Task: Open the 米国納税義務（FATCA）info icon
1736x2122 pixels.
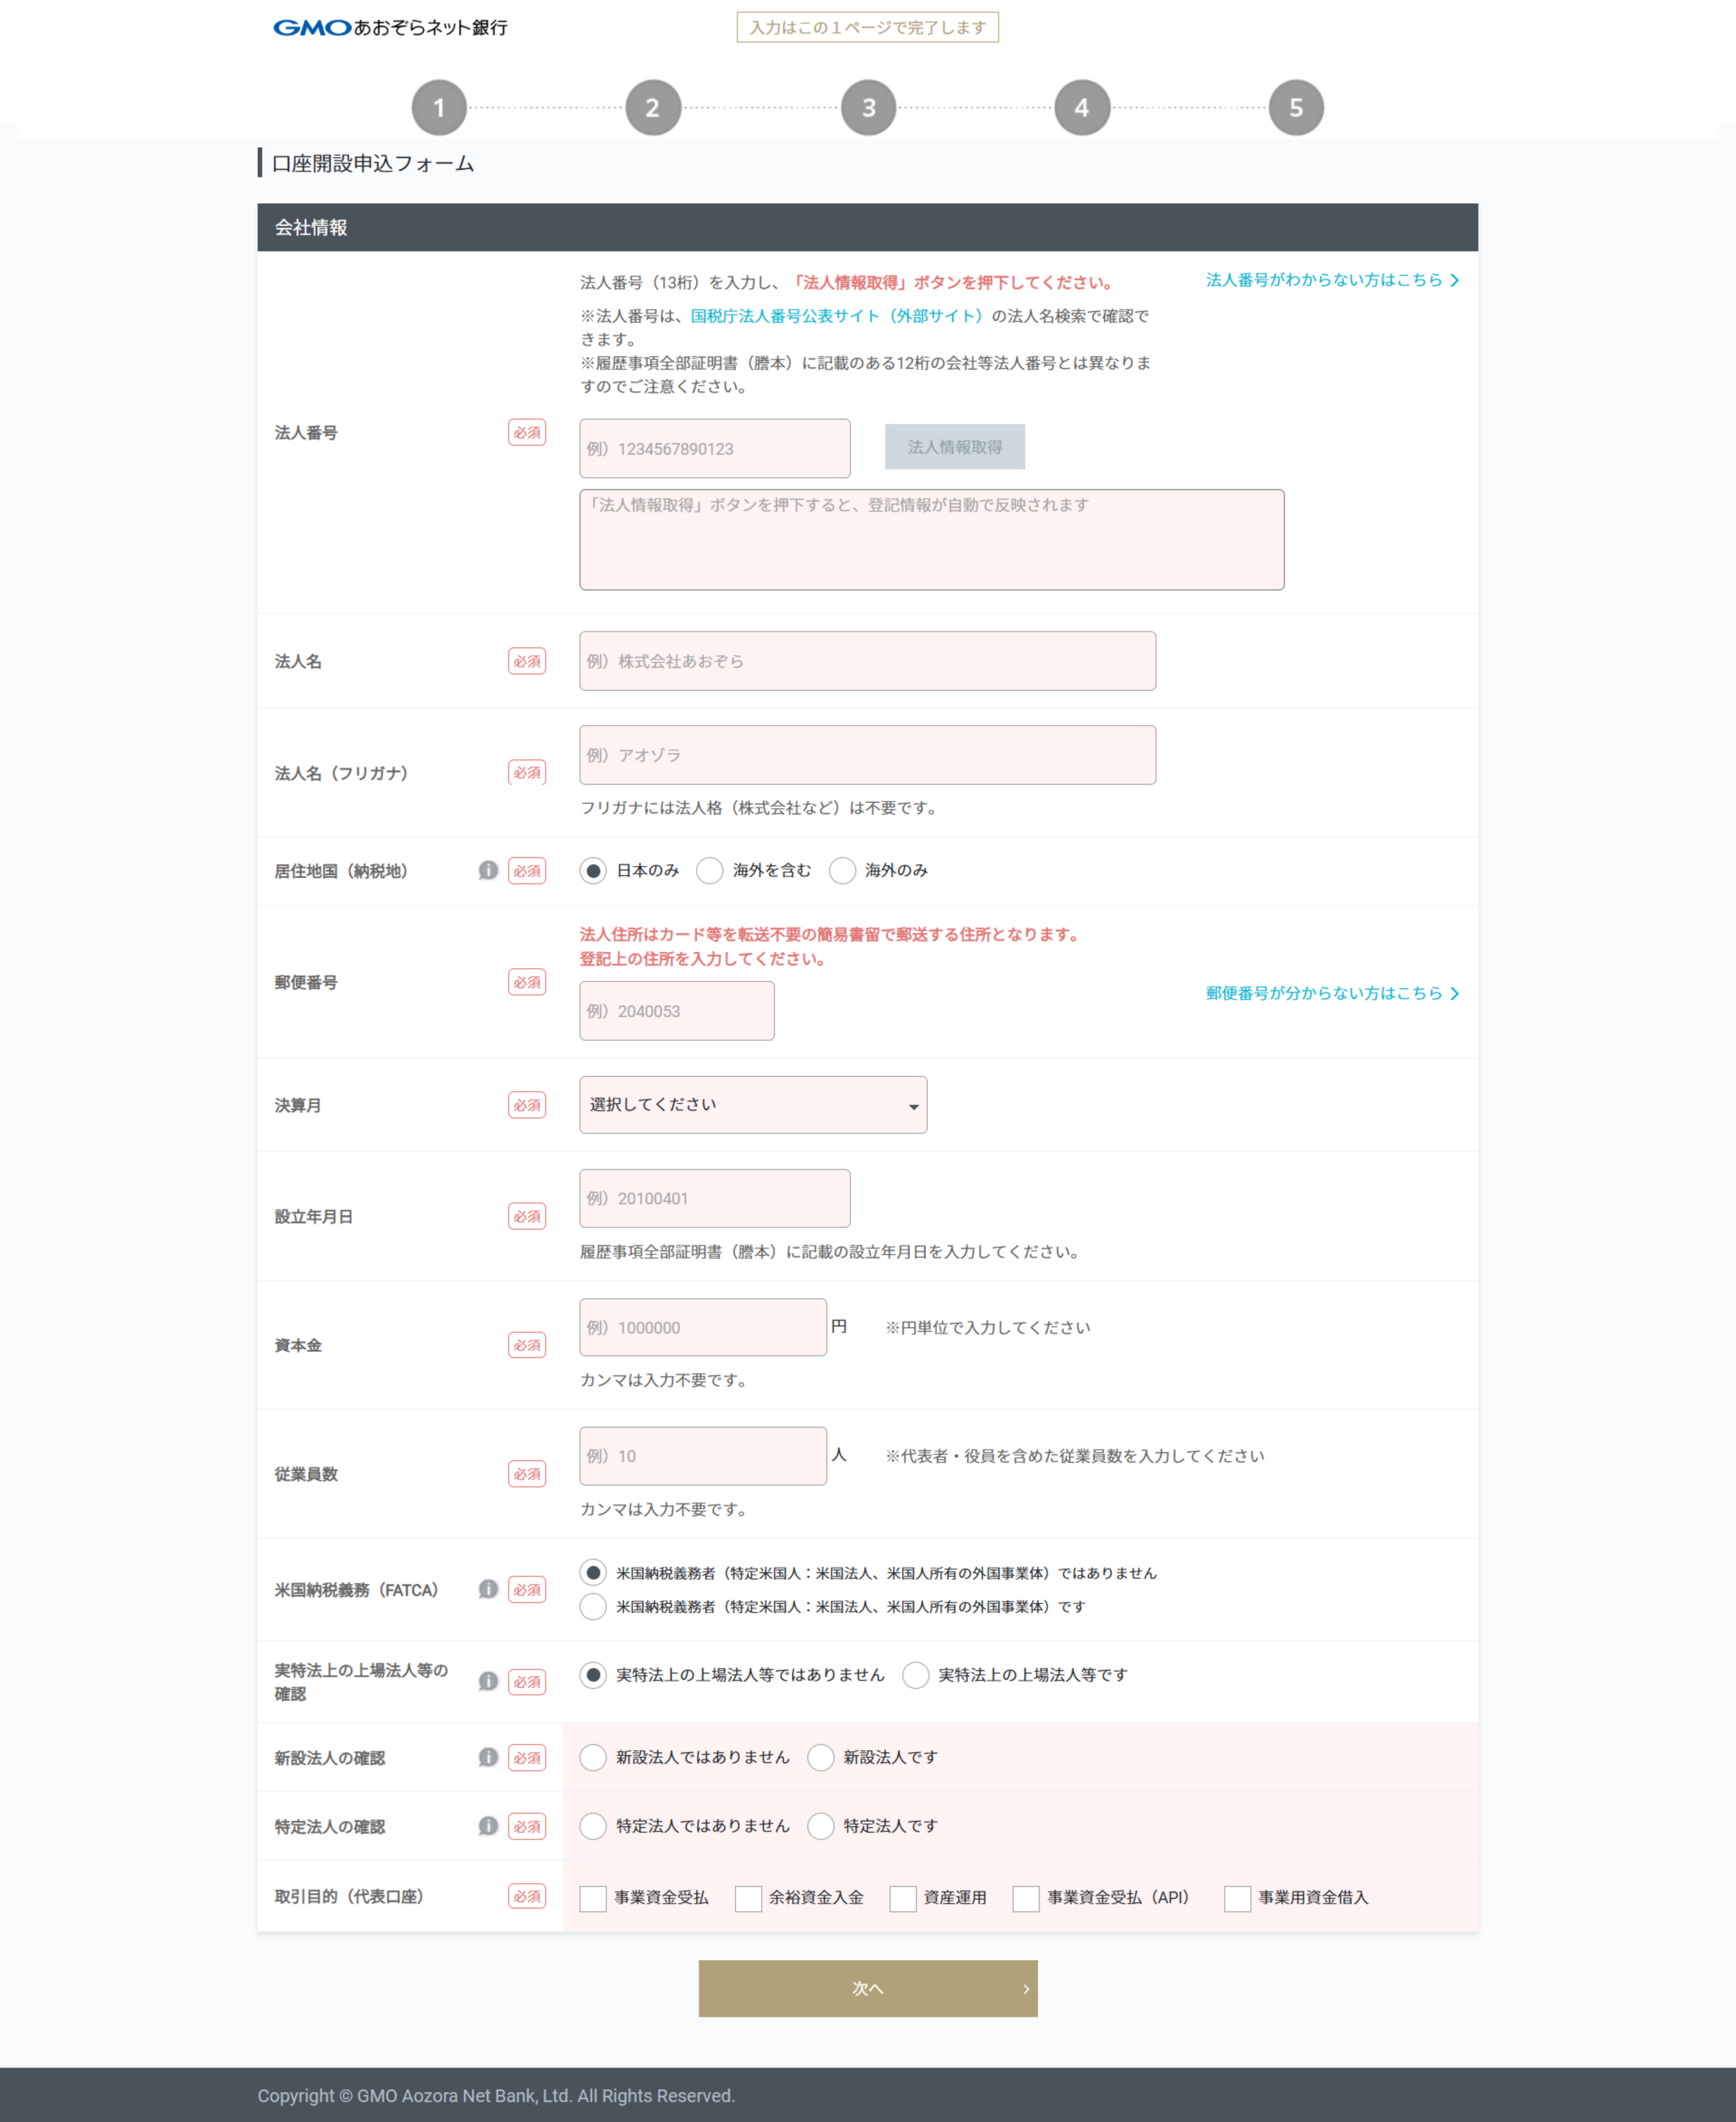Action: point(488,1589)
